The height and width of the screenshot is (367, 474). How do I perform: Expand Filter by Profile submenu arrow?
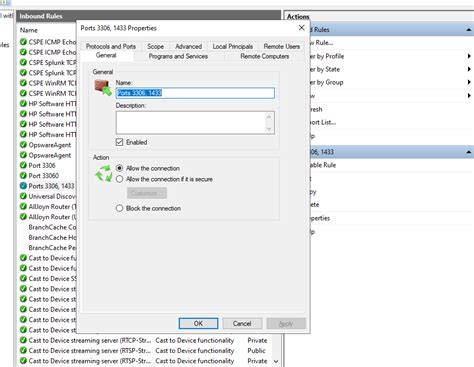click(x=469, y=56)
